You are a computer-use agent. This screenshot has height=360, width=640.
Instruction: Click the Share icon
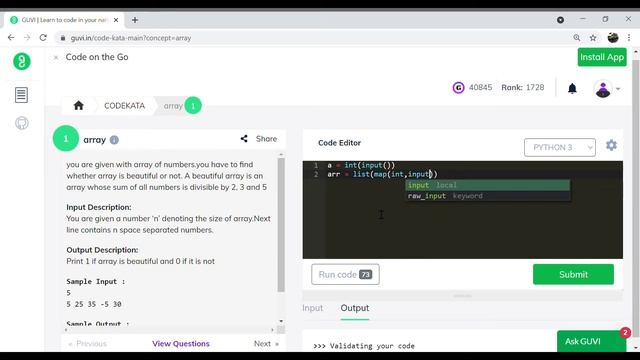244,139
